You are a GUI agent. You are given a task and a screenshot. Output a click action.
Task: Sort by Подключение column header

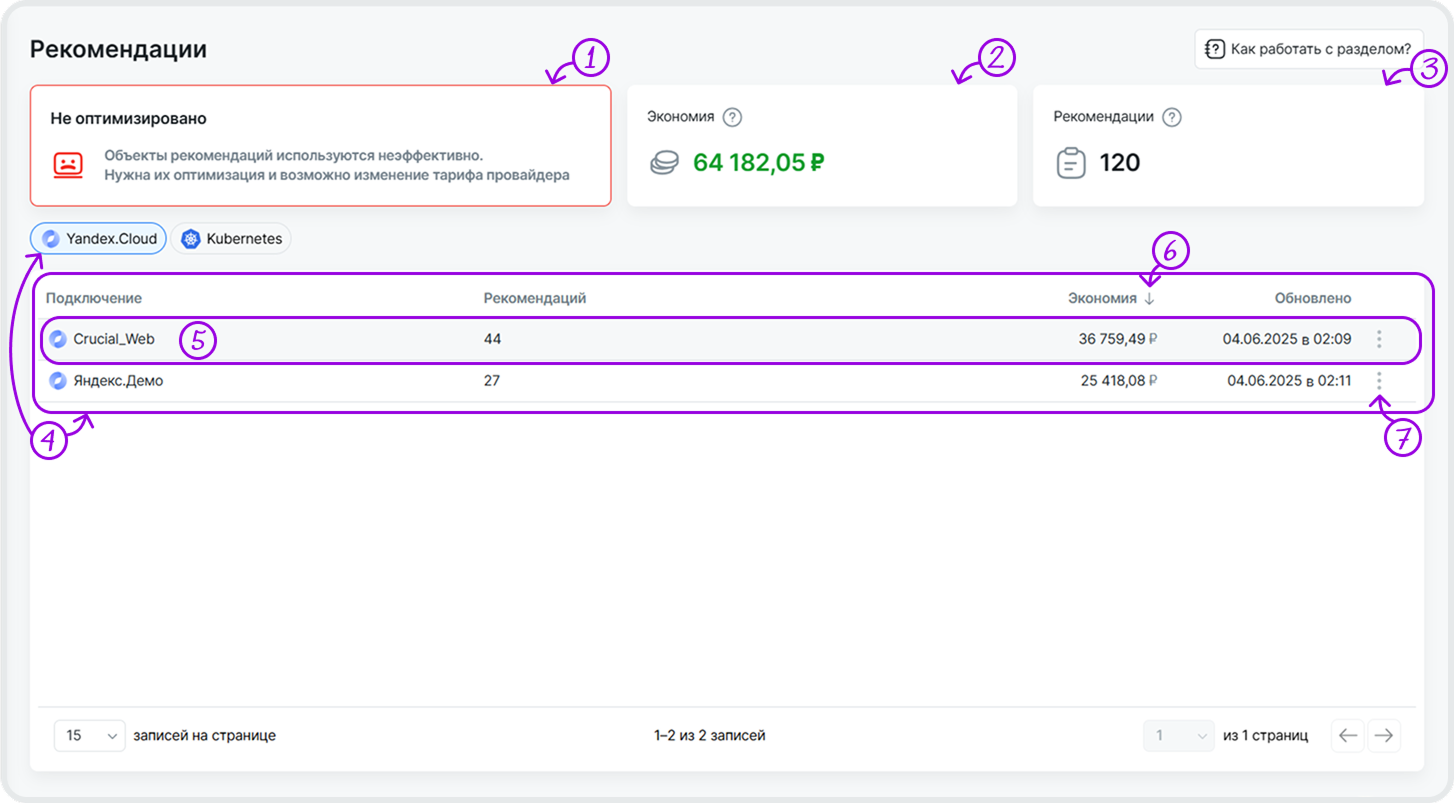94,298
